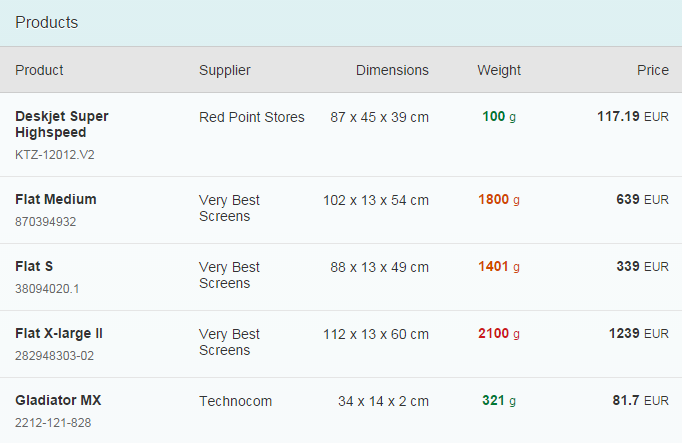Open the Flat S product entry
Image resolution: width=682 pixels, height=443 pixels.
(x=33, y=266)
